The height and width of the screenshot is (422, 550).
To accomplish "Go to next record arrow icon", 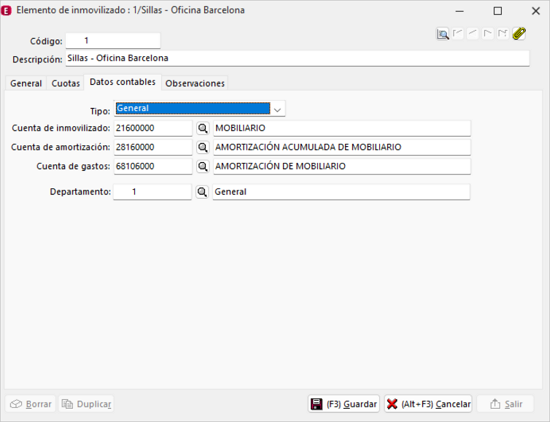I will (x=488, y=34).
